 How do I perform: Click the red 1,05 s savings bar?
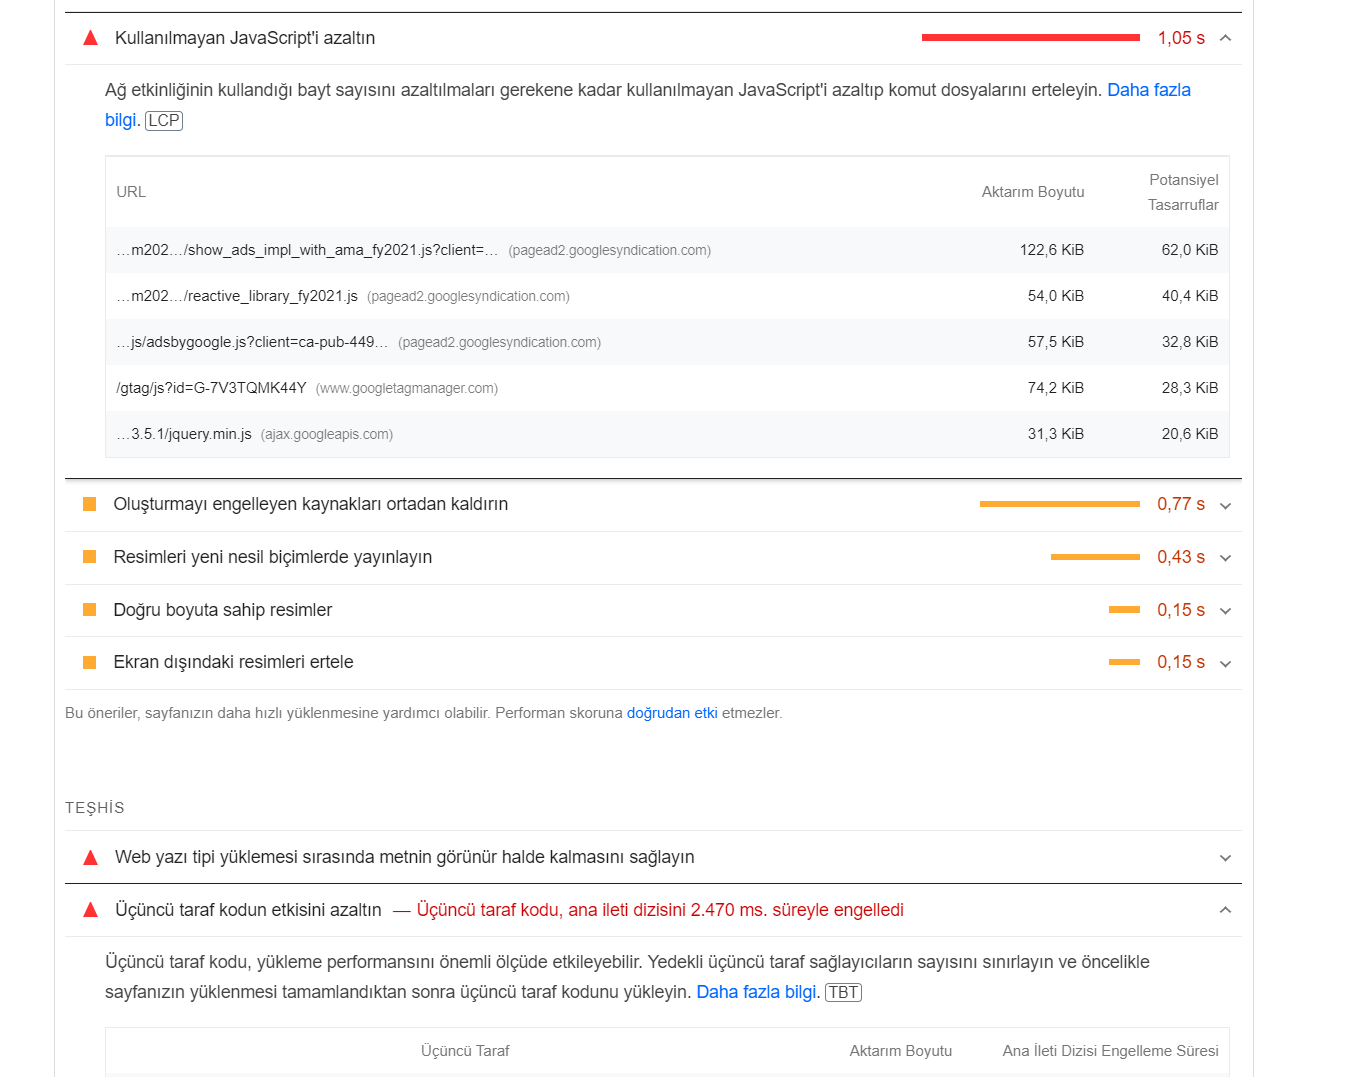point(1031,38)
